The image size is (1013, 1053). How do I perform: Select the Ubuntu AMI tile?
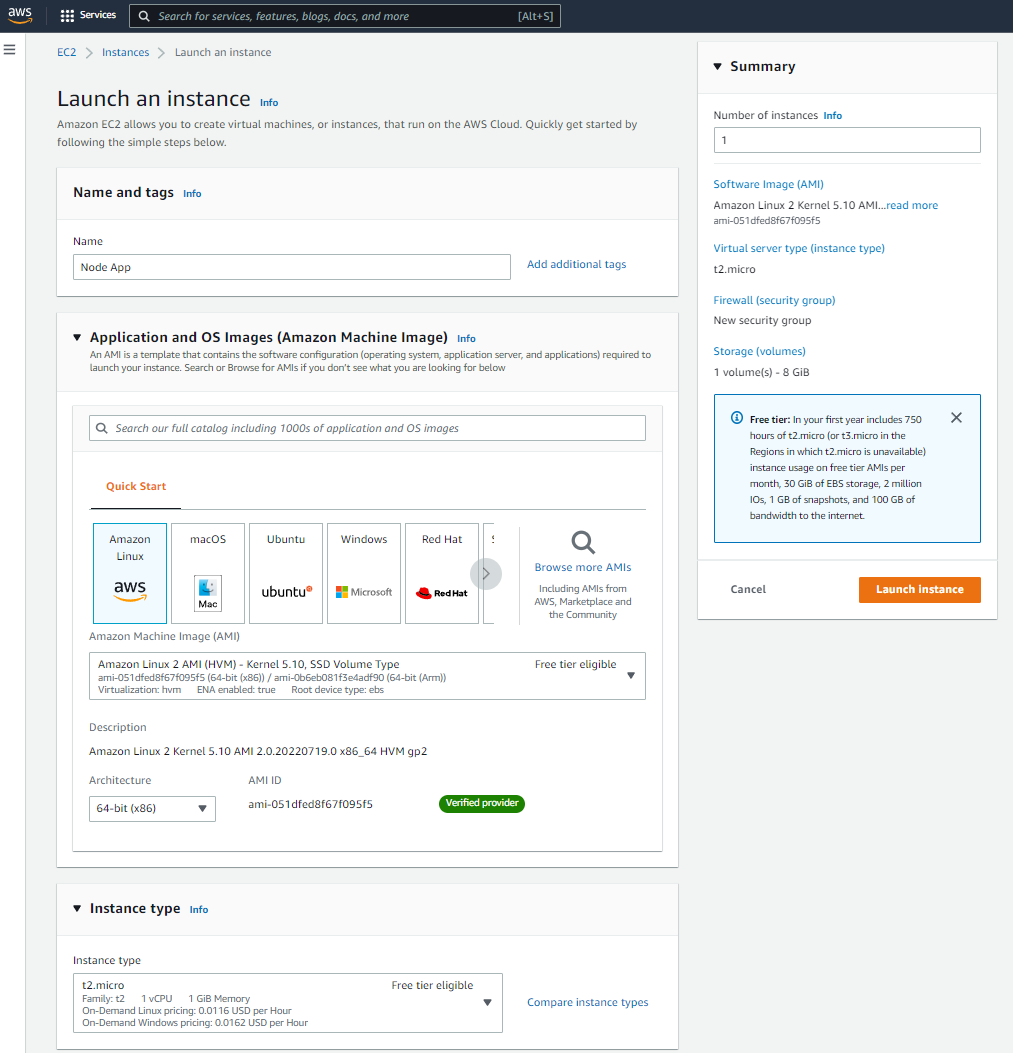[x=286, y=574]
